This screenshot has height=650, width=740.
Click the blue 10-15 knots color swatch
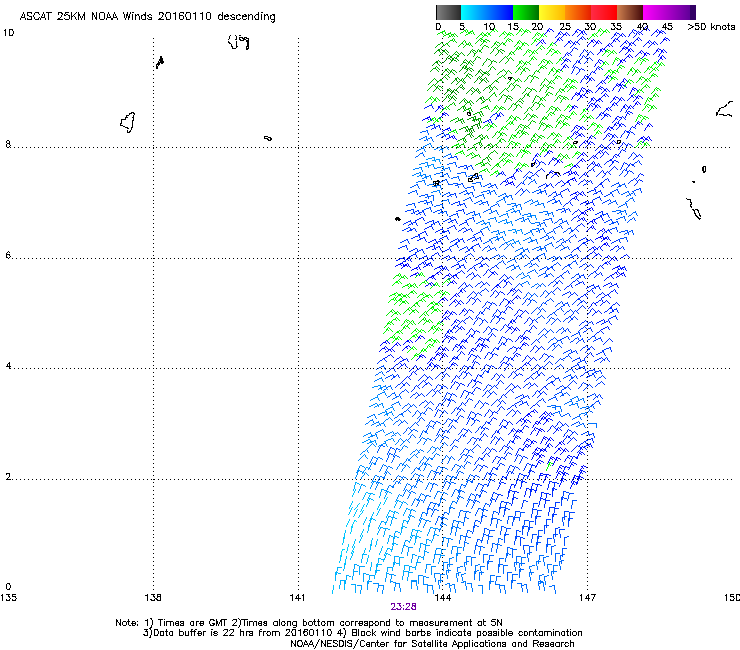point(500,12)
